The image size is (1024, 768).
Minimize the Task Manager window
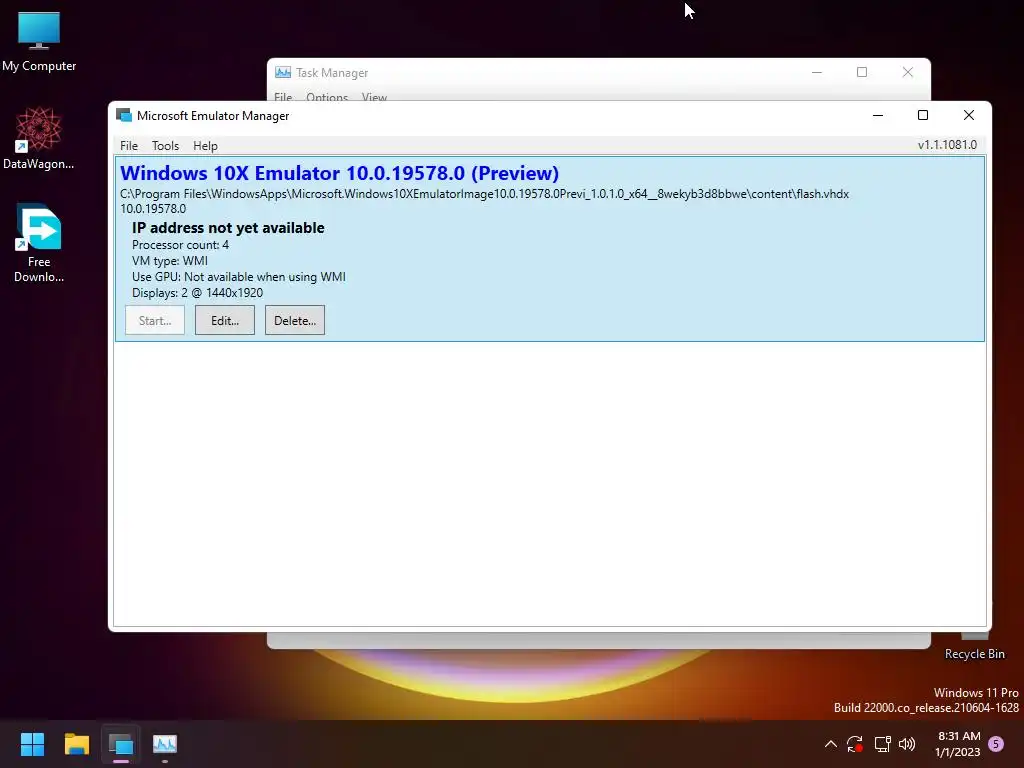click(x=816, y=72)
